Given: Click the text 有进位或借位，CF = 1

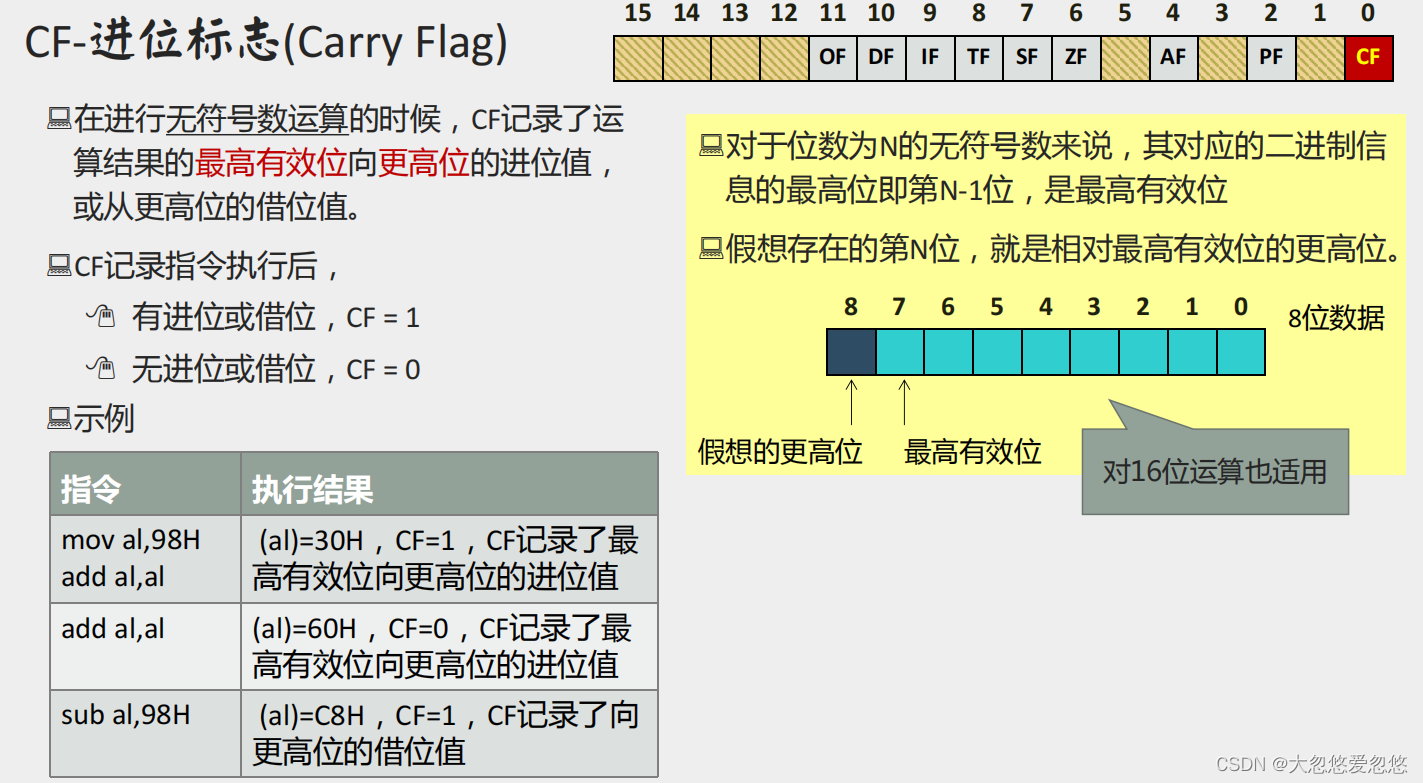Looking at the screenshot, I should click(x=276, y=318).
